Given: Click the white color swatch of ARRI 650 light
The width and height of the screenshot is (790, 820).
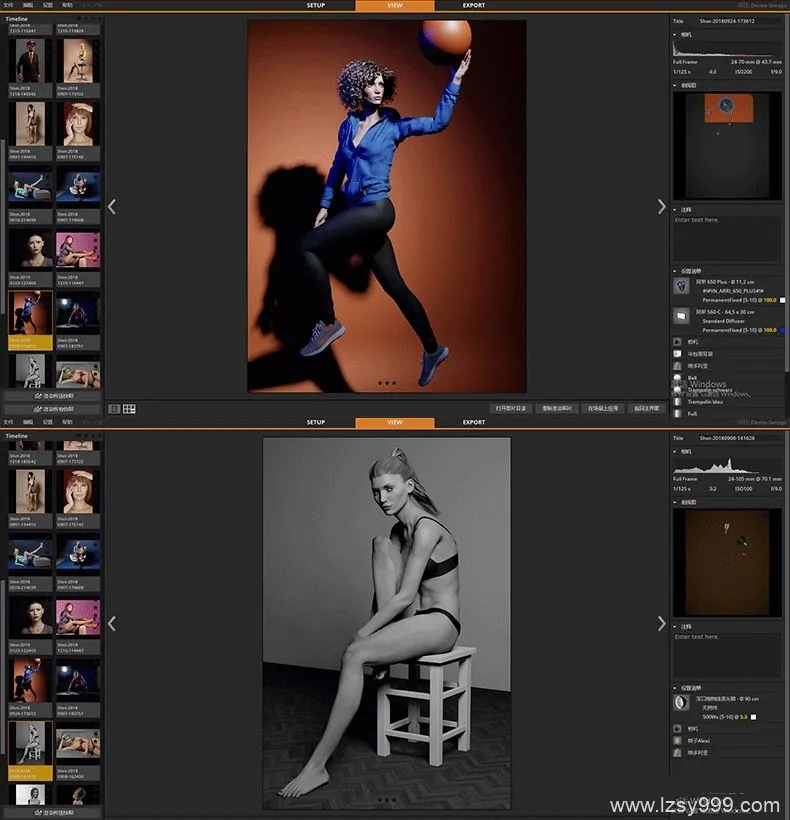Looking at the screenshot, I should click(782, 300).
